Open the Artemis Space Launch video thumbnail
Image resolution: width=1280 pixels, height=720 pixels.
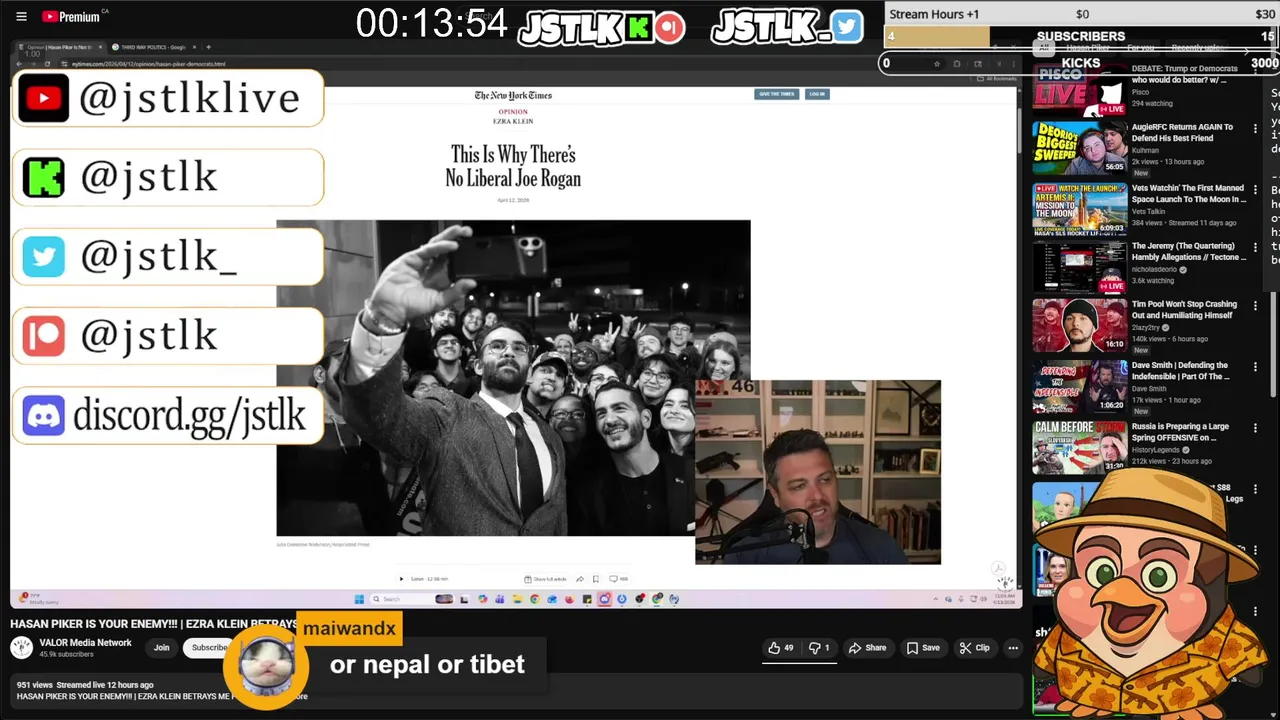pos(1080,209)
